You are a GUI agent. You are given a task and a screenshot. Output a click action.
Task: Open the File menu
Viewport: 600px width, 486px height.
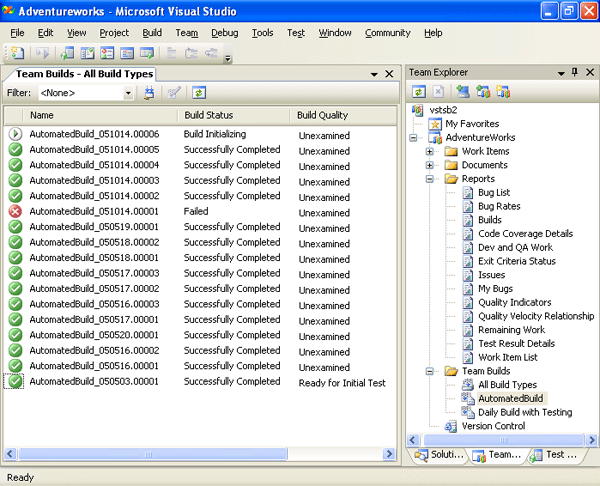pyautogui.click(x=17, y=33)
